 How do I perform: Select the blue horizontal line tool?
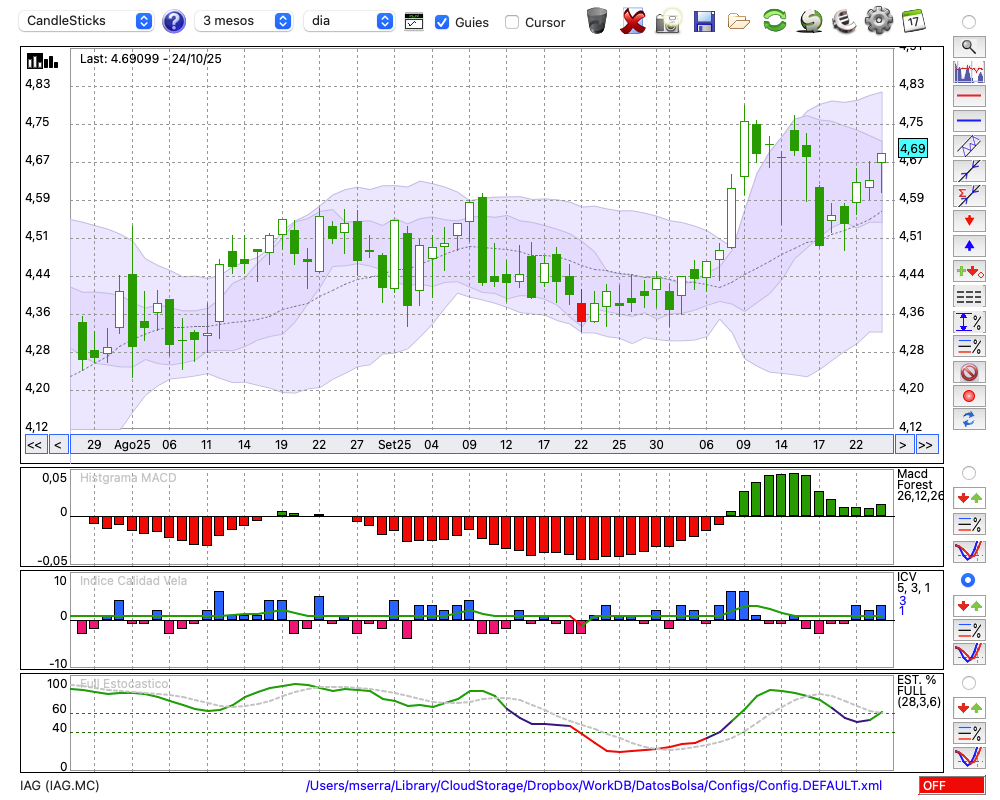pos(968,121)
